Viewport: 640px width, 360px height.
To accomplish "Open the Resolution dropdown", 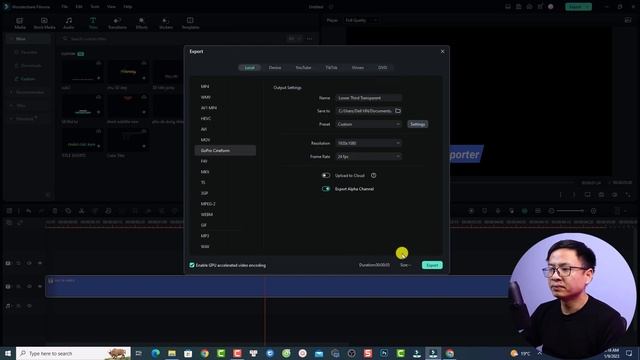I will pyautogui.click(x=369, y=143).
